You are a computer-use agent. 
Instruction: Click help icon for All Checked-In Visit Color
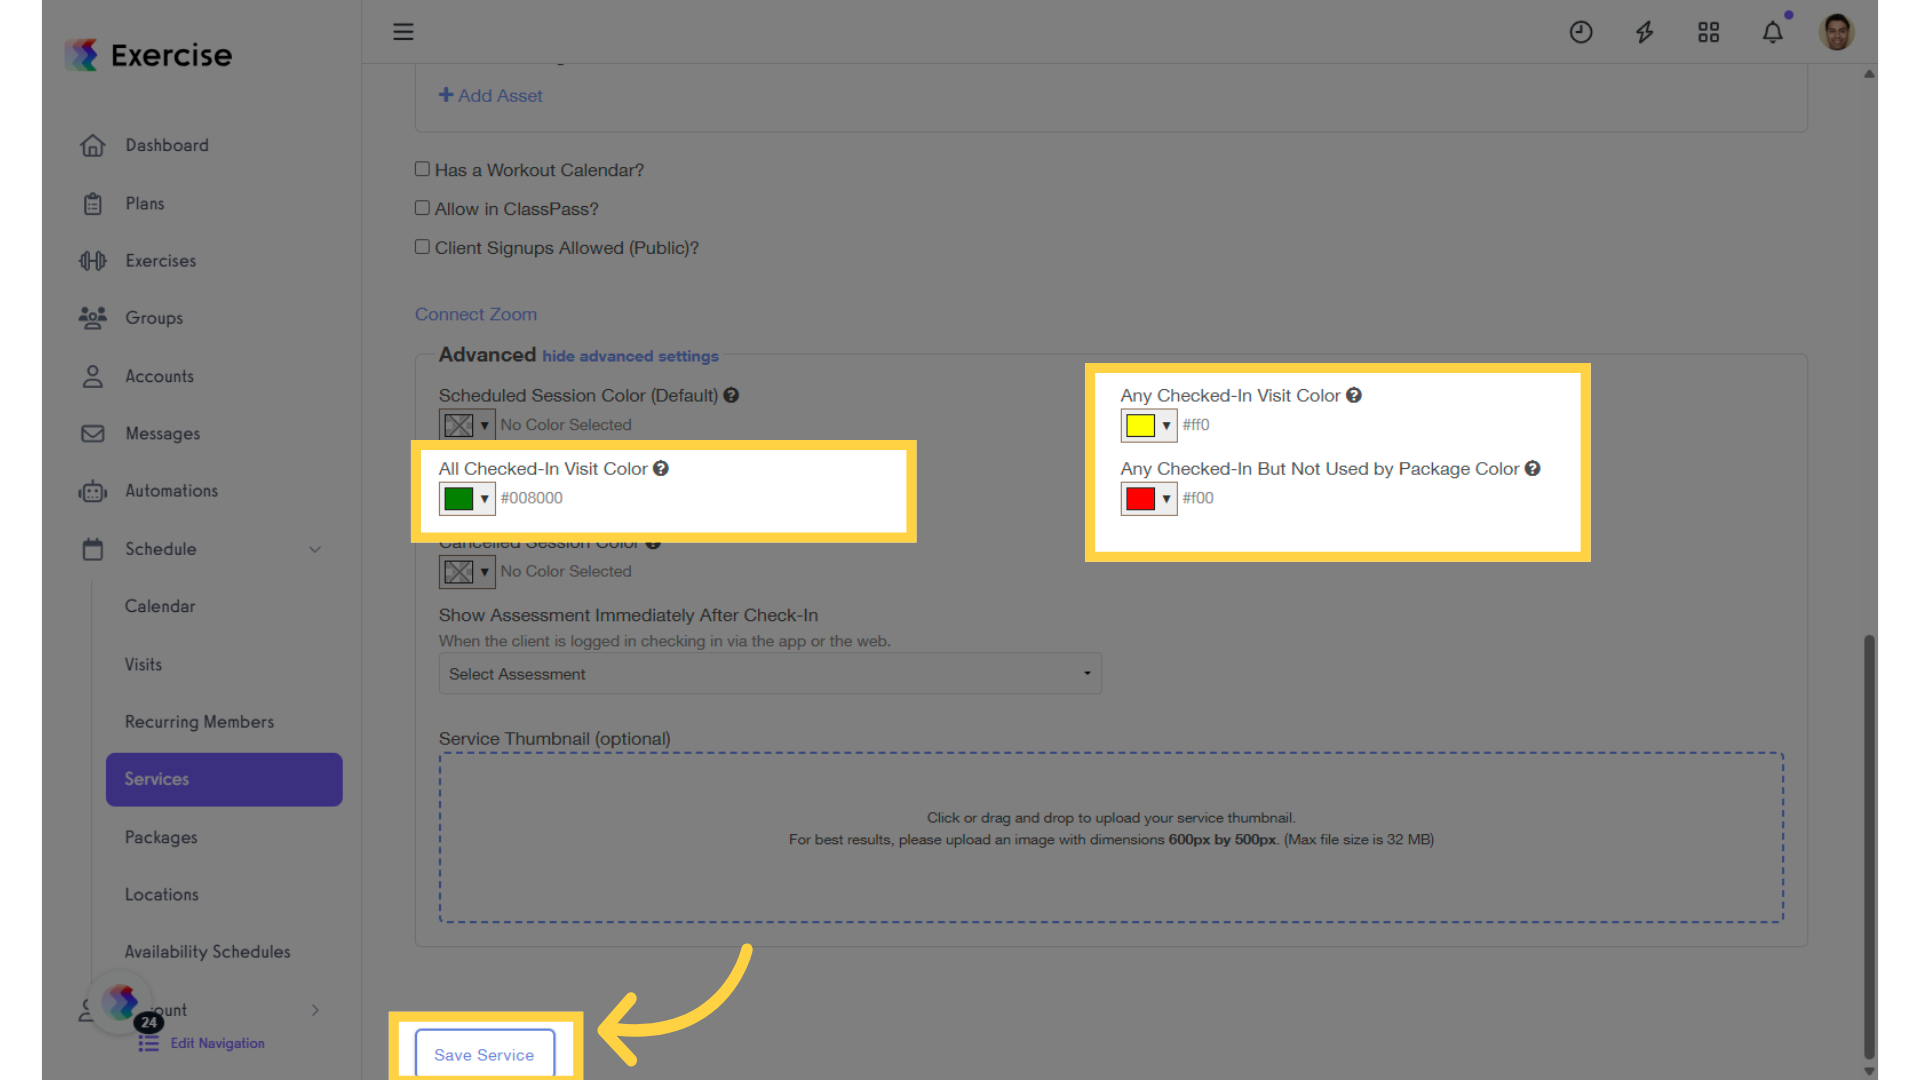click(x=661, y=468)
